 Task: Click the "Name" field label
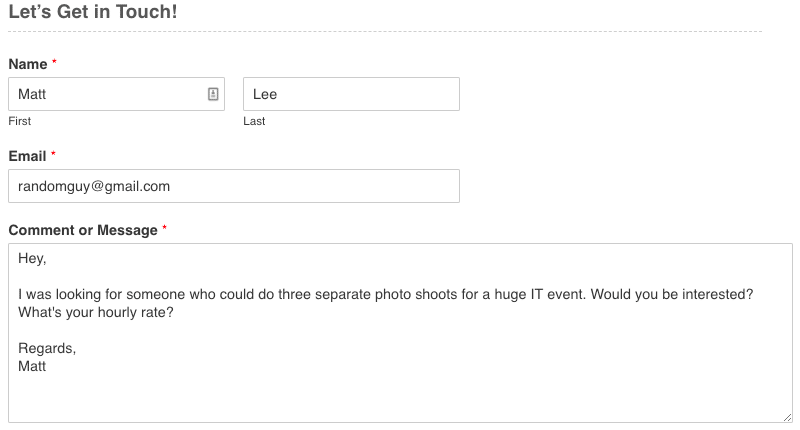click(x=28, y=64)
